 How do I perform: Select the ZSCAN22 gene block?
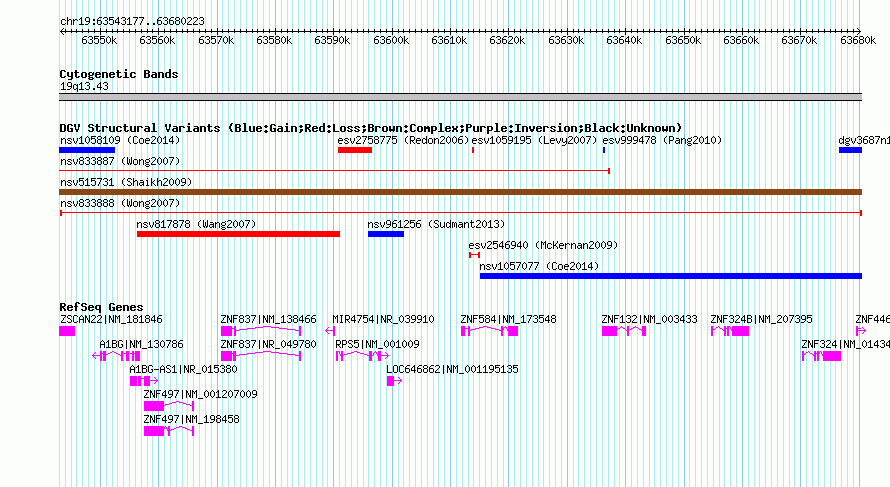tap(67, 331)
